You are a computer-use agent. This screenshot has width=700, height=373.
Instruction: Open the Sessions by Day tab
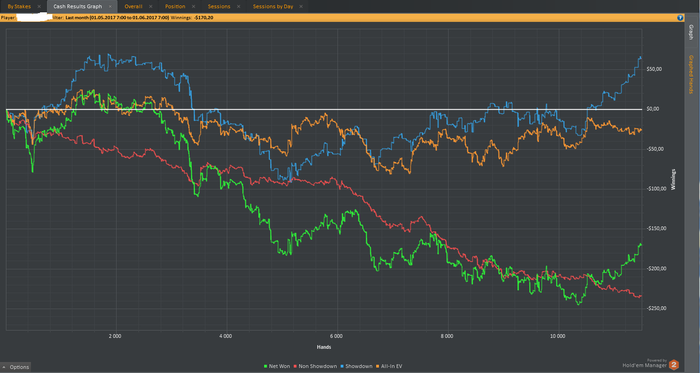point(273,6)
